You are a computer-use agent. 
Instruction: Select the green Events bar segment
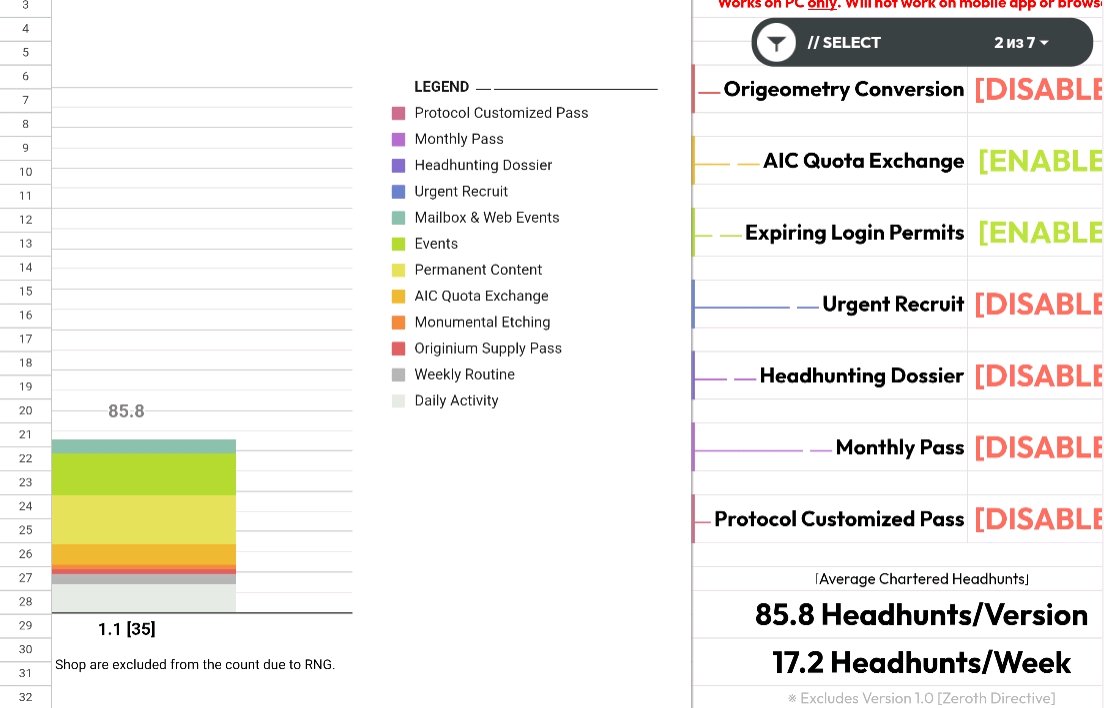tap(144, 474)
